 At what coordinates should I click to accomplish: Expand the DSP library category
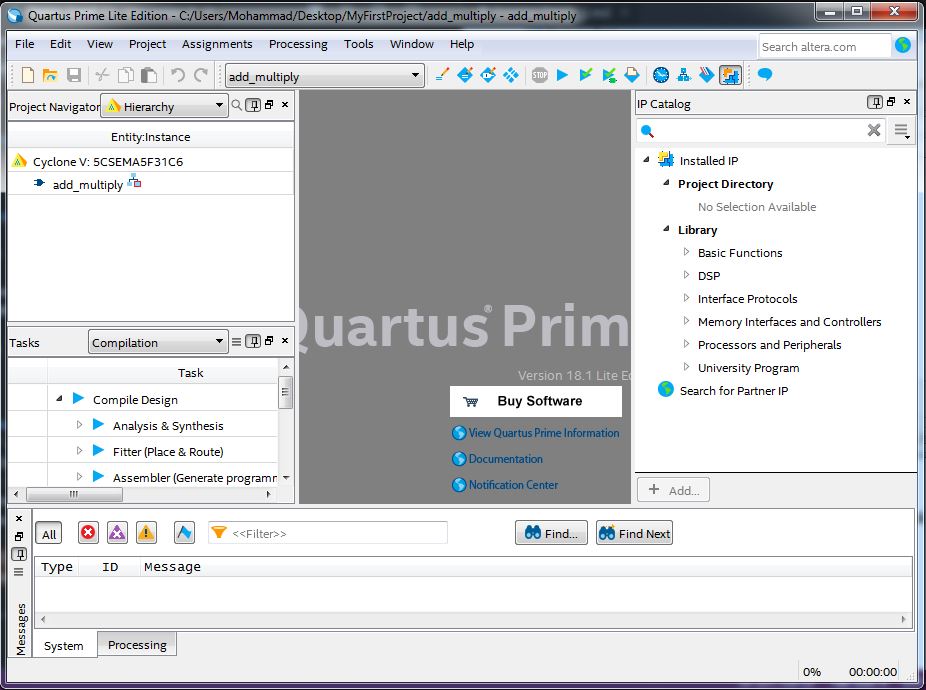click(686, 275)
